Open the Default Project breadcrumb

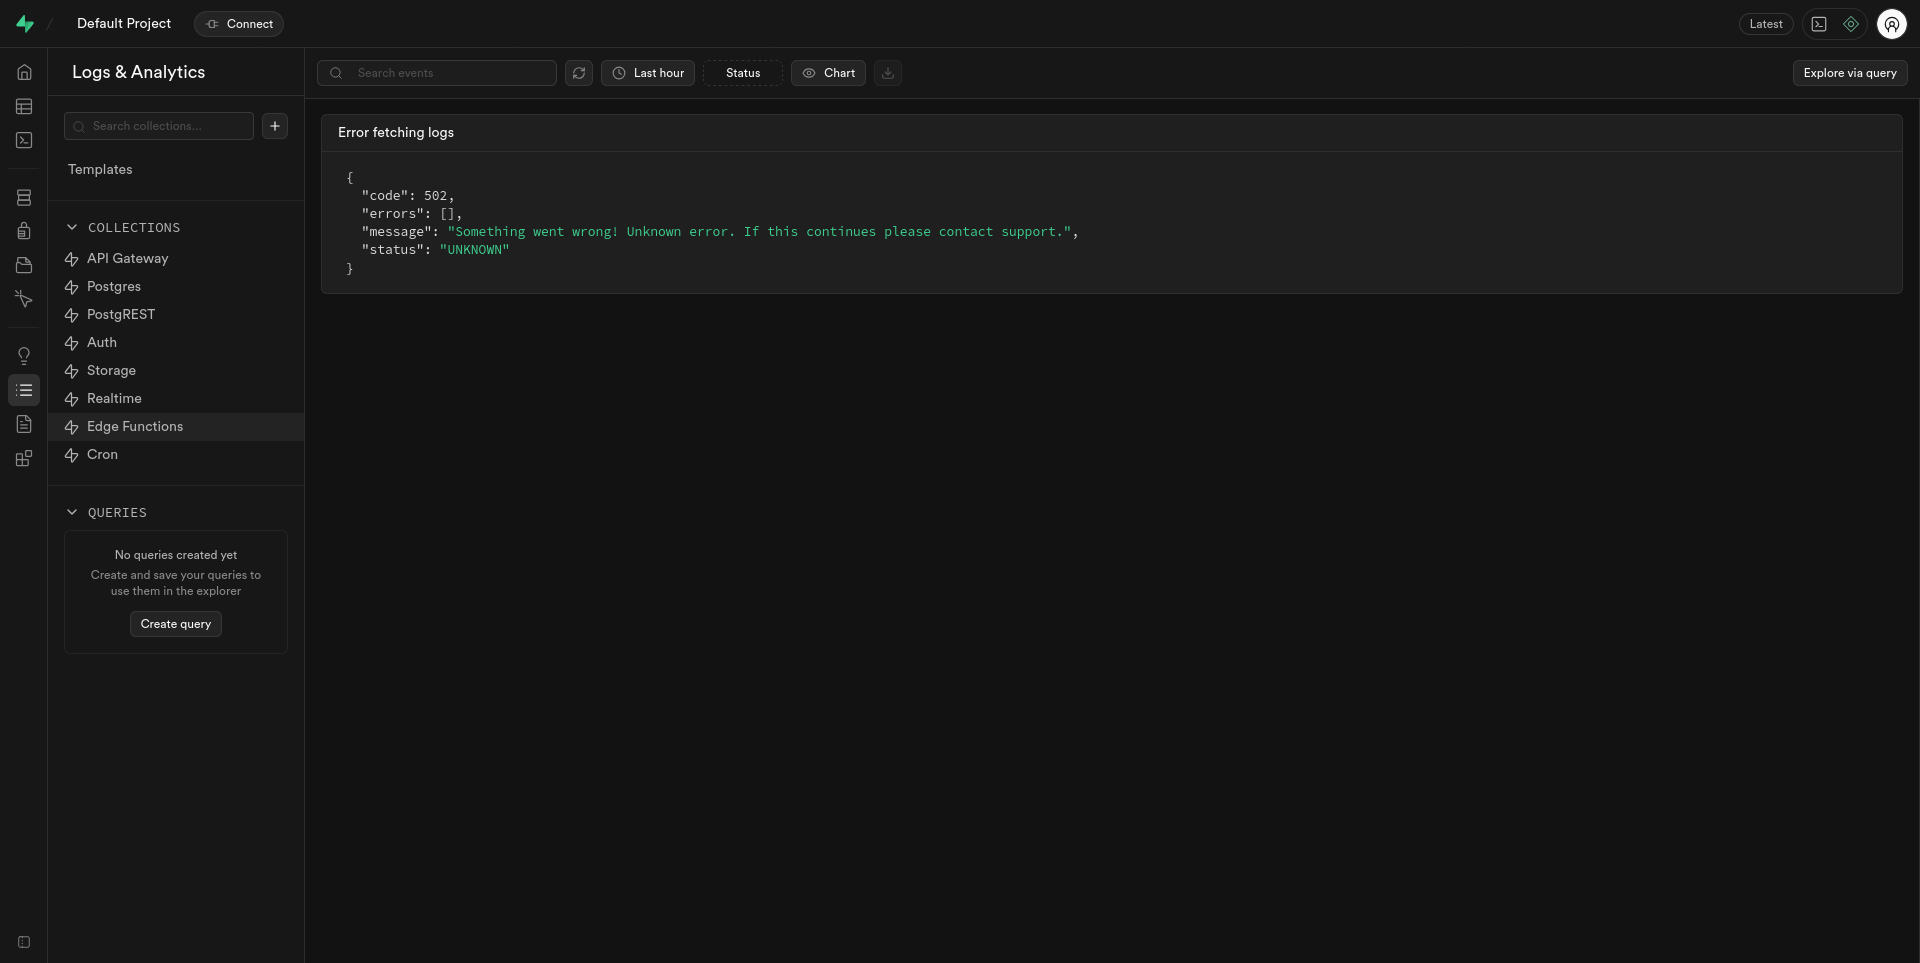[124, 24]
